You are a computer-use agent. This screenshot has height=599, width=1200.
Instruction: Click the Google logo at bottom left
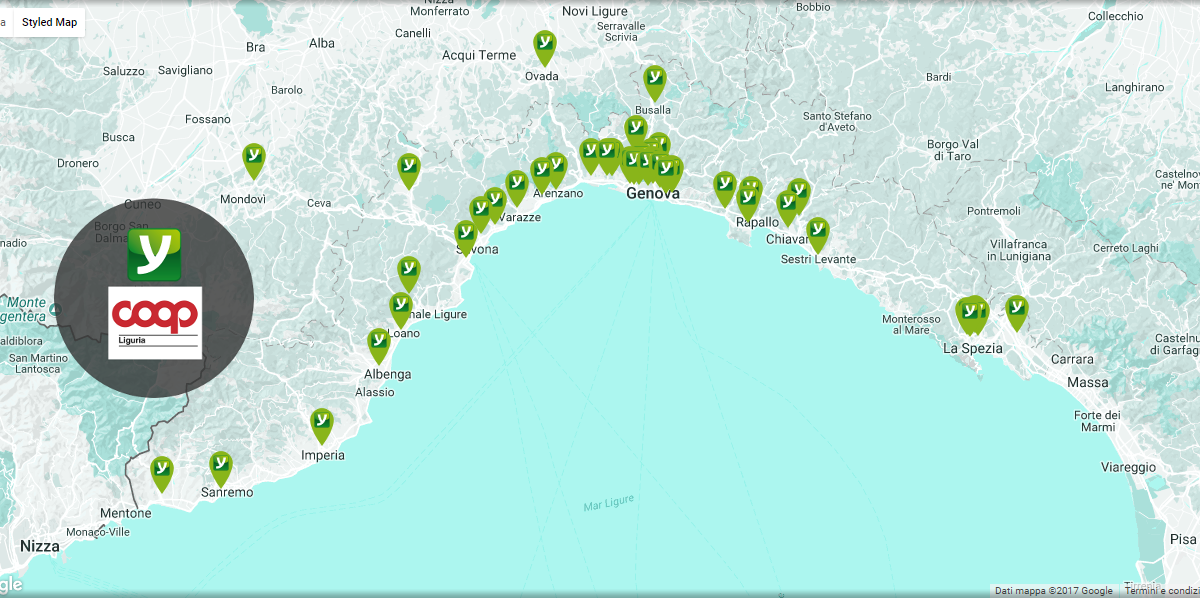click(x=10, y=586)
